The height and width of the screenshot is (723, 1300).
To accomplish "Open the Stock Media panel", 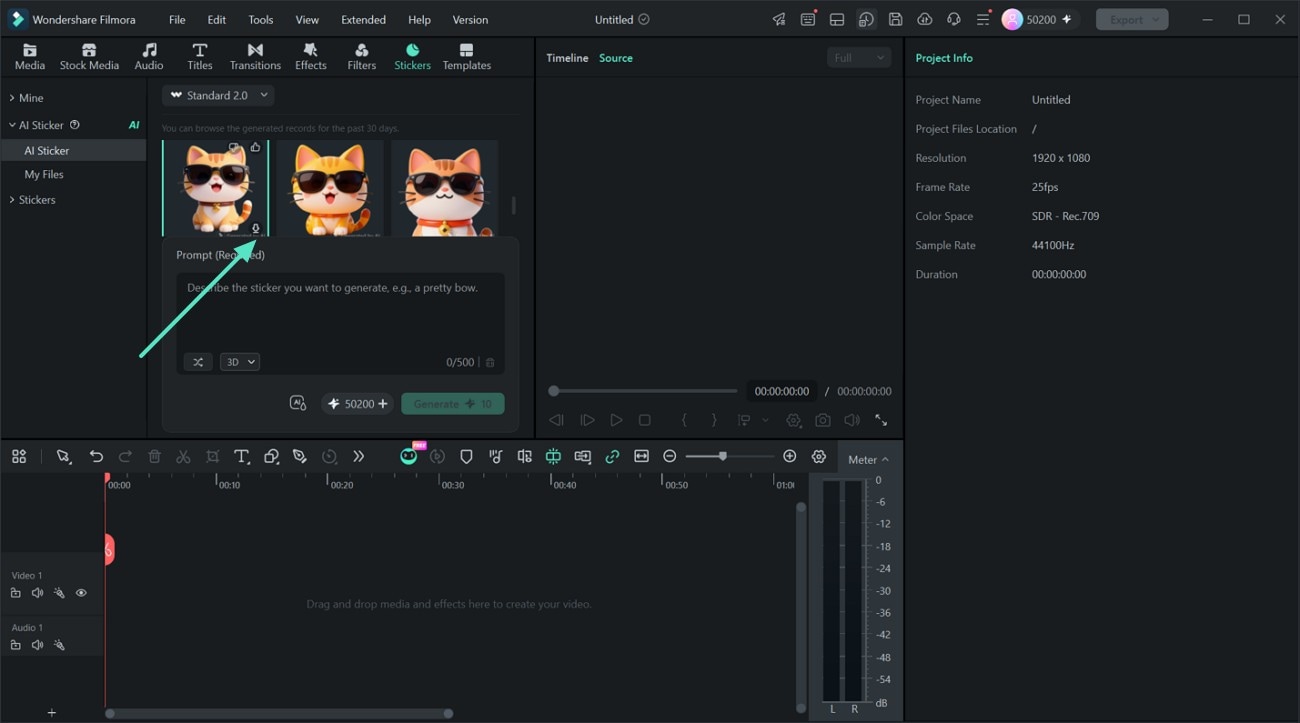I will pos(89,57).
